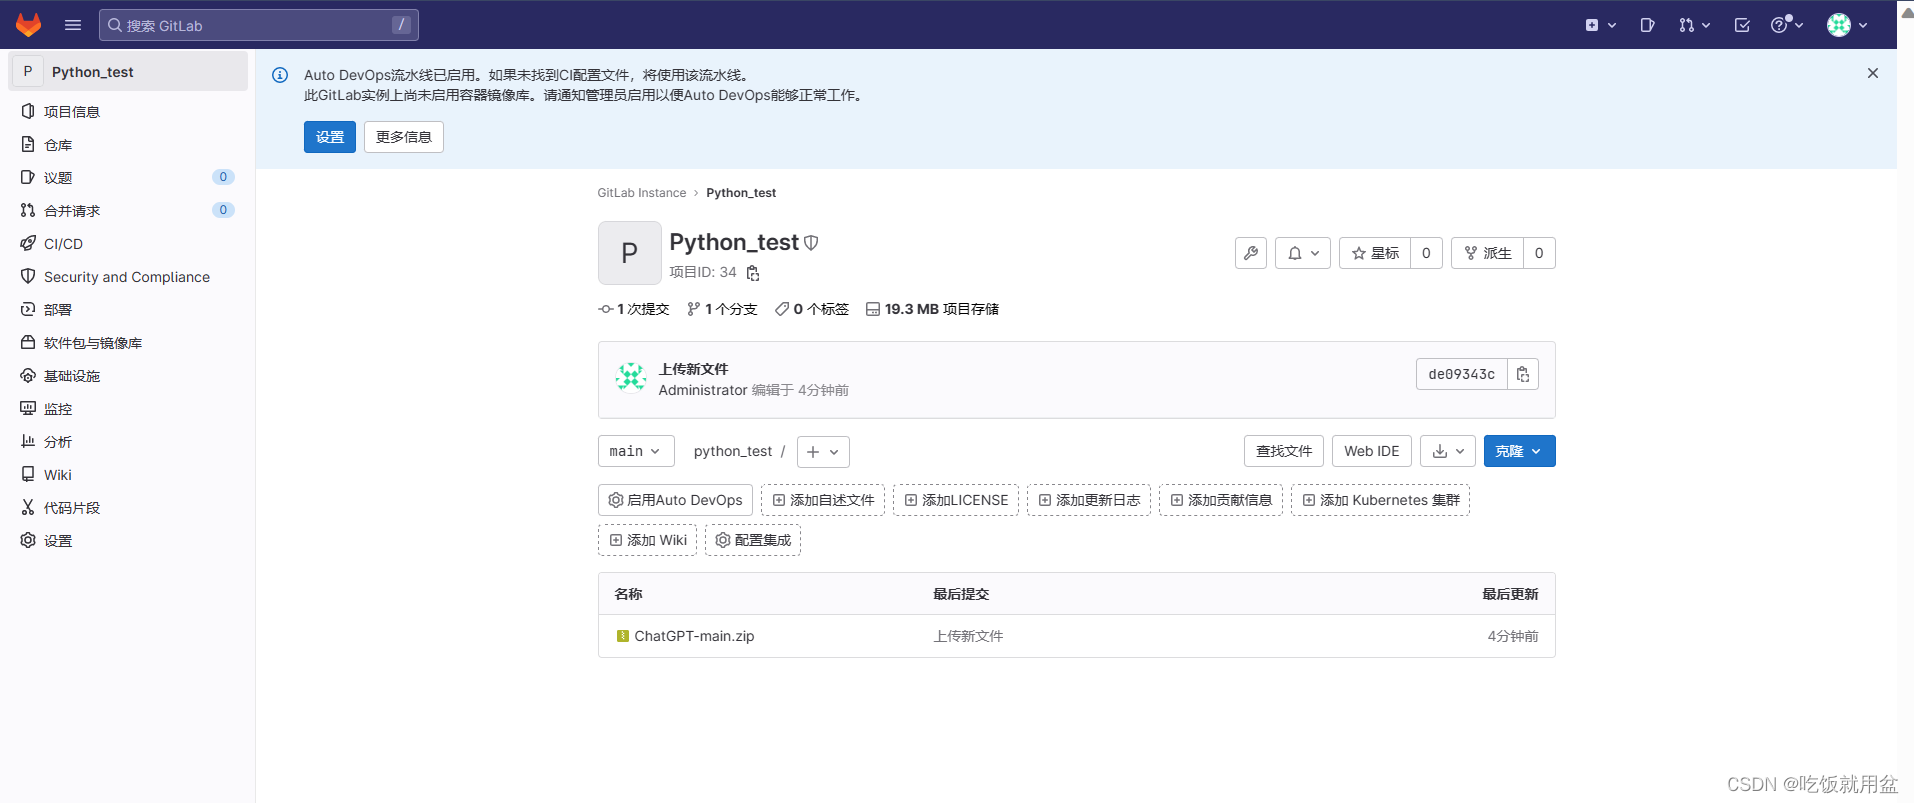Open CI/CD in the sidebar
1914x803 pixels.
point(128,243)
